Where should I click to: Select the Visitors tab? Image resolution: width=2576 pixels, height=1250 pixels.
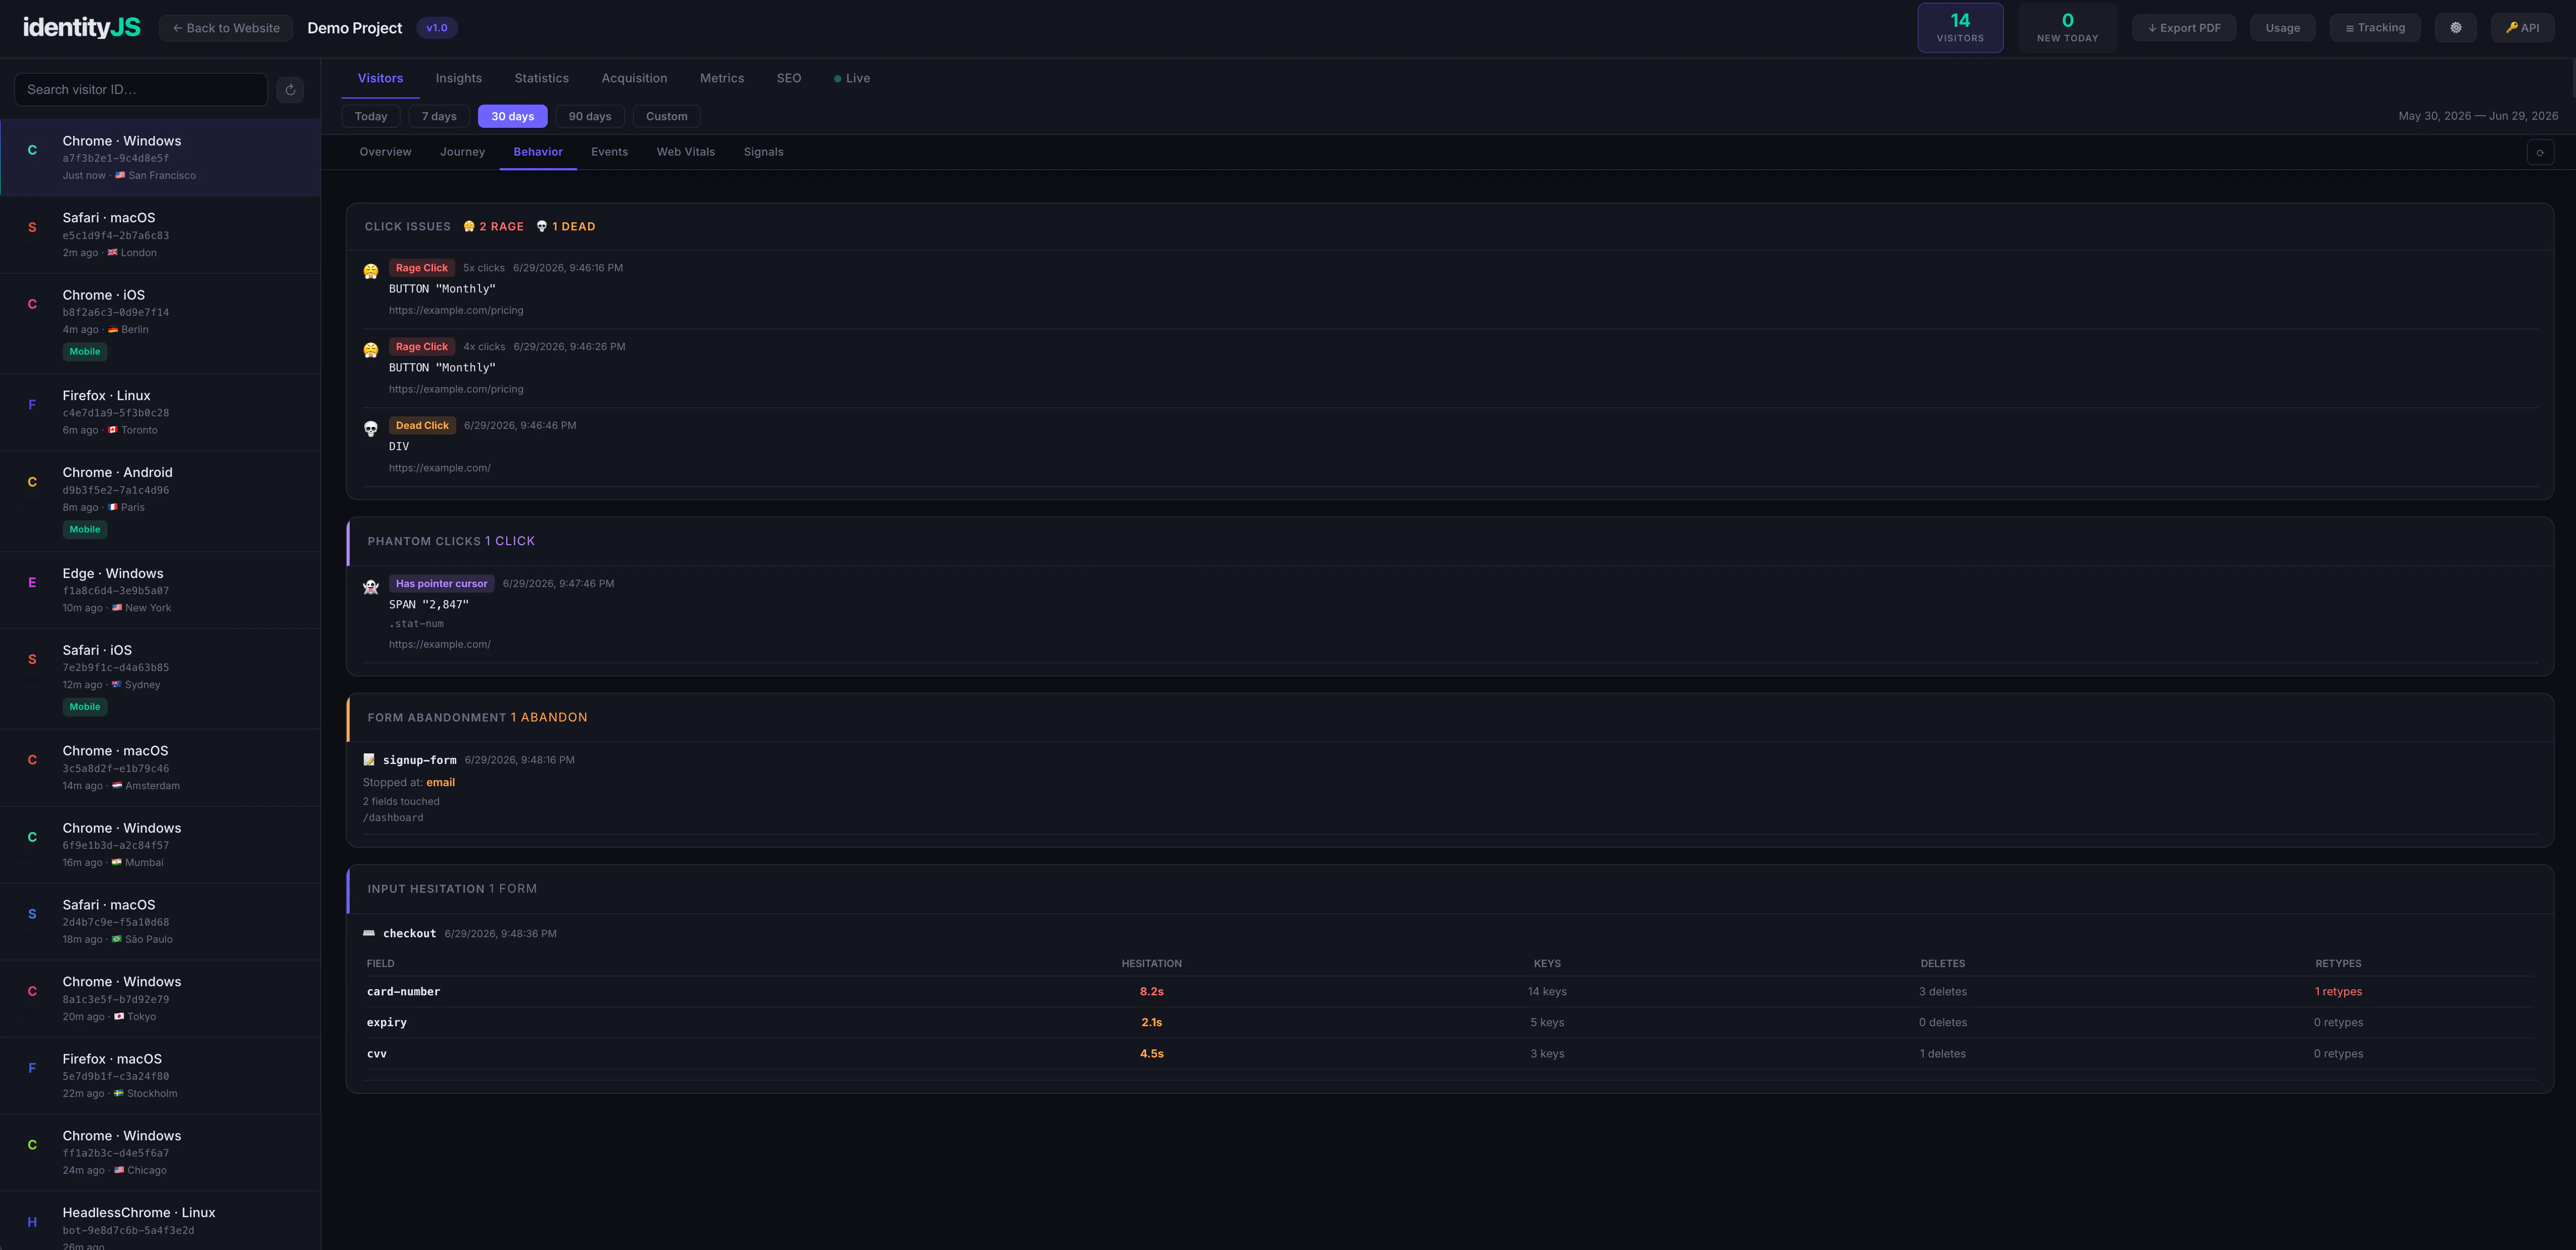point(380,78)
